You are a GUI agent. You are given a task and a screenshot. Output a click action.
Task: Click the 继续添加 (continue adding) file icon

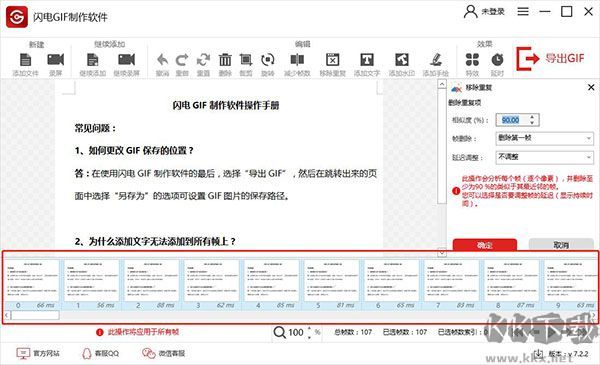pyautogui.click(x=93, y=60)
